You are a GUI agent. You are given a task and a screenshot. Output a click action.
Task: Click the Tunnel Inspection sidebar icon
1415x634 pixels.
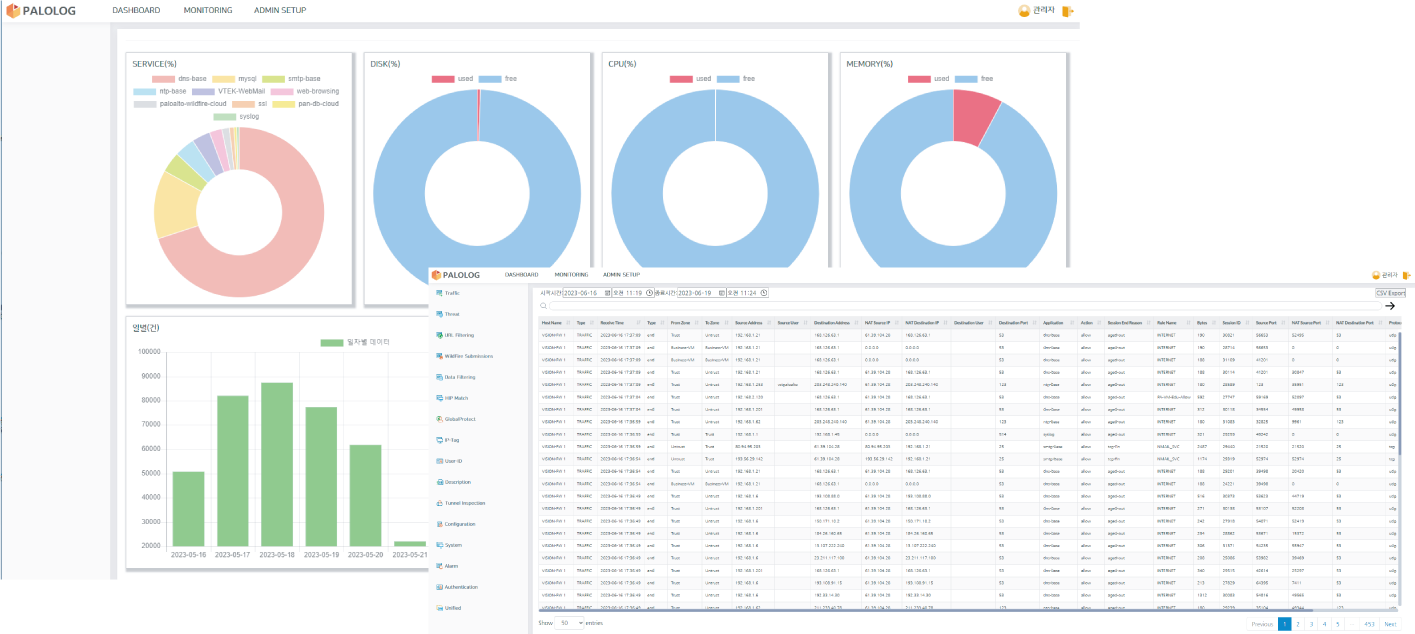tap(439, 503)
